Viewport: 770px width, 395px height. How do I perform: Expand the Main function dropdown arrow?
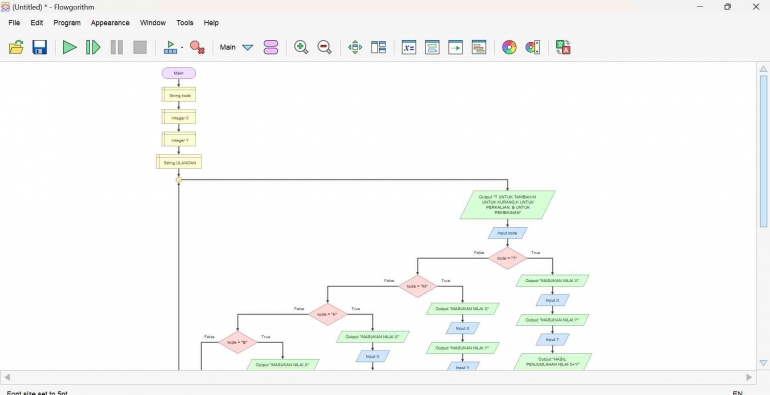(x=248, y=48)
